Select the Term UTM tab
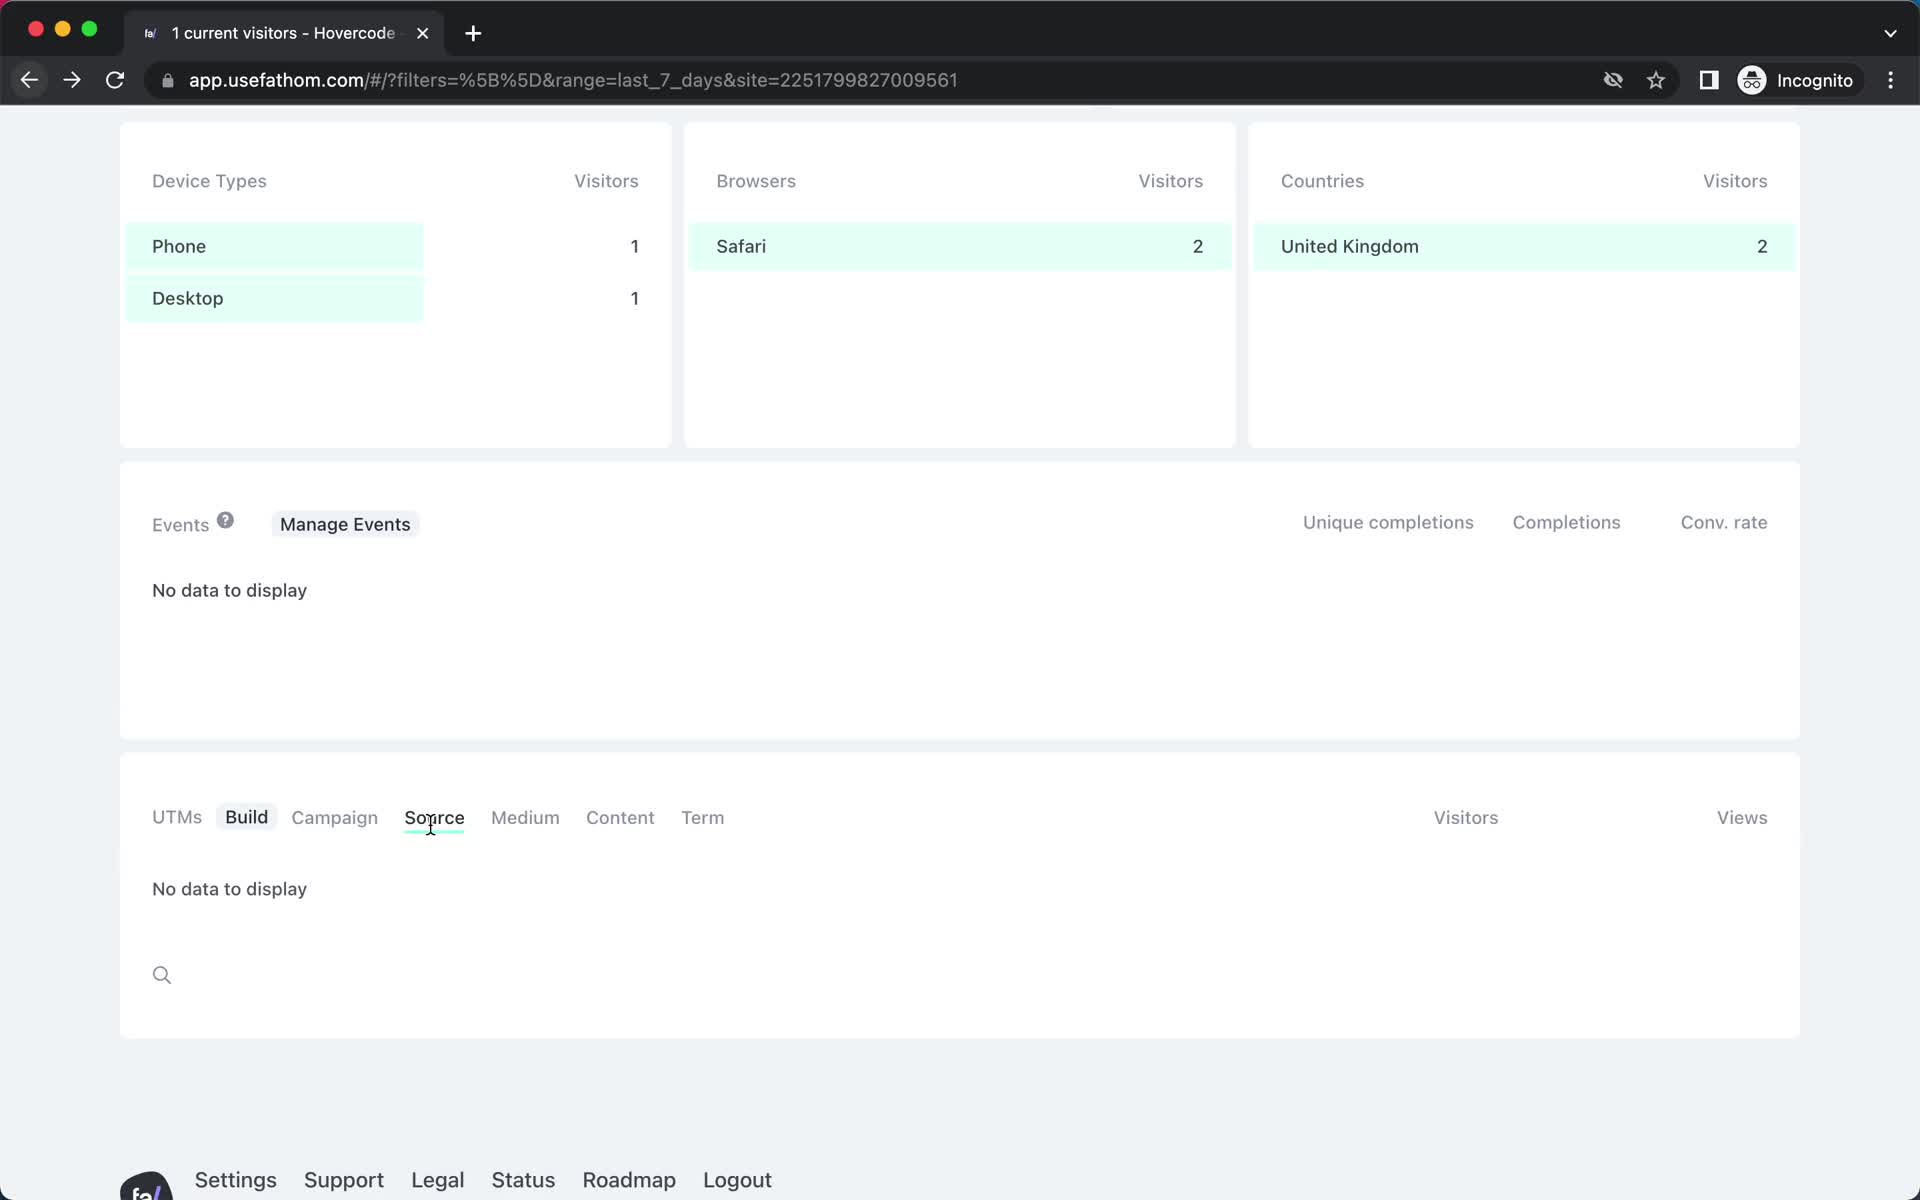The height and width of the screenshot is (1200, 1920). click(702, 818)
